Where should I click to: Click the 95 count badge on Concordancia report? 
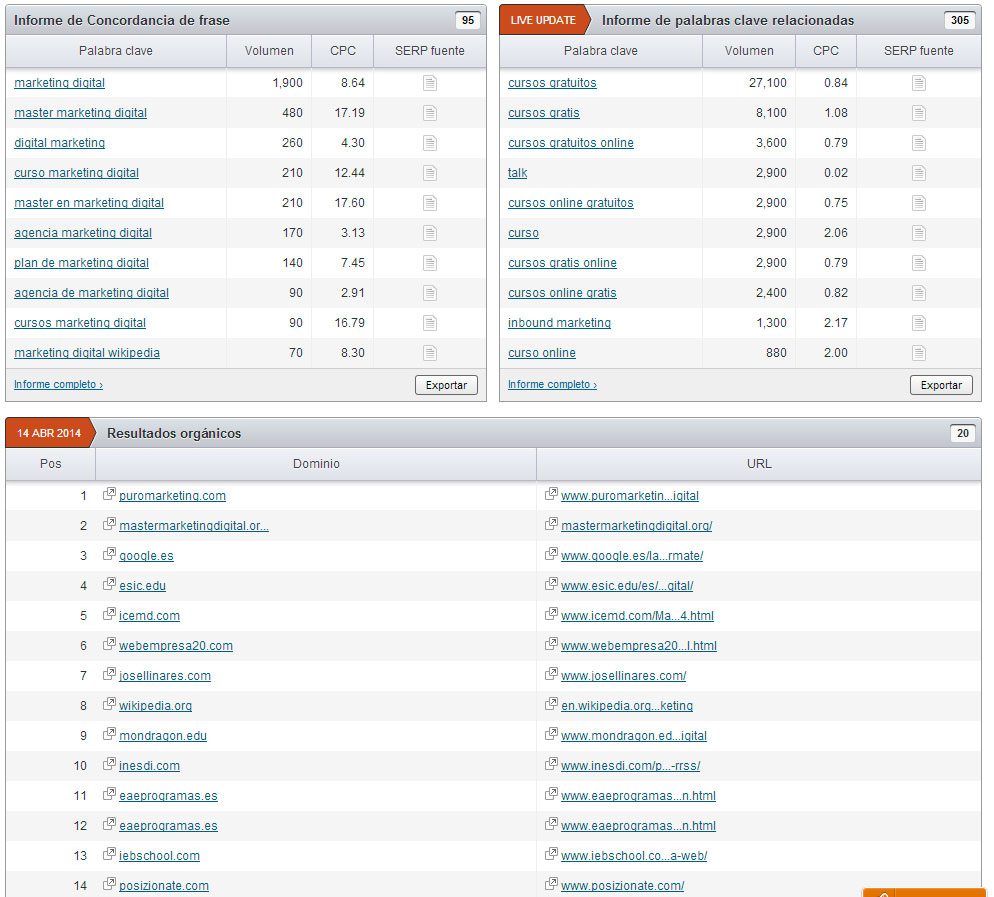tap(468, 20)
